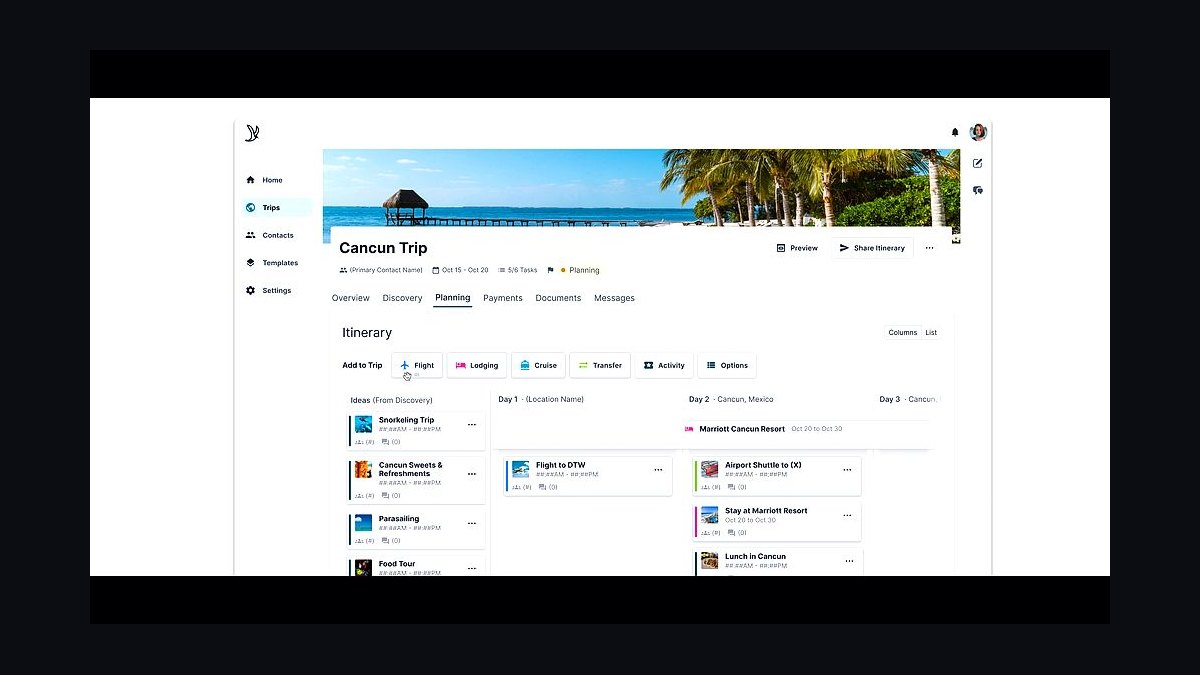Open the user profile avatar
Viewport: 1200px width, 675px height.
[x=978, y=132]
